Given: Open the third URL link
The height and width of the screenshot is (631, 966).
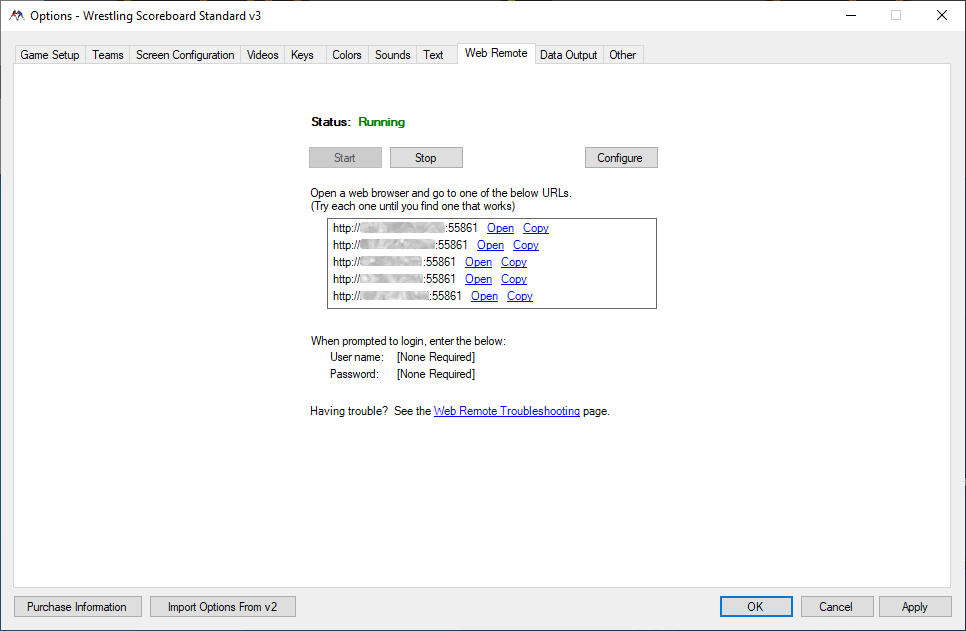Looking at the screenshot, I should point(478,262).
